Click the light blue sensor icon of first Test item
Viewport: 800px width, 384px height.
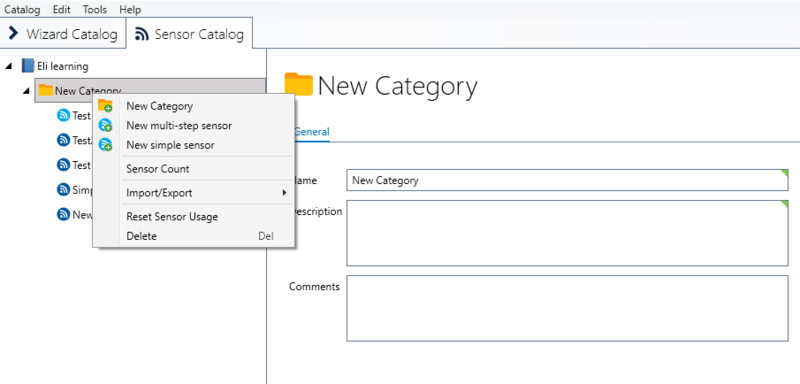(x=63, y=115)
